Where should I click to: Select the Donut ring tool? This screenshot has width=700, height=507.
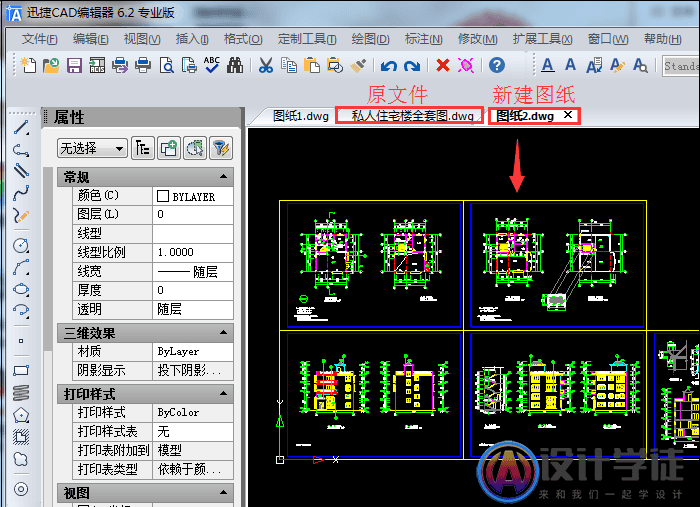21,489
